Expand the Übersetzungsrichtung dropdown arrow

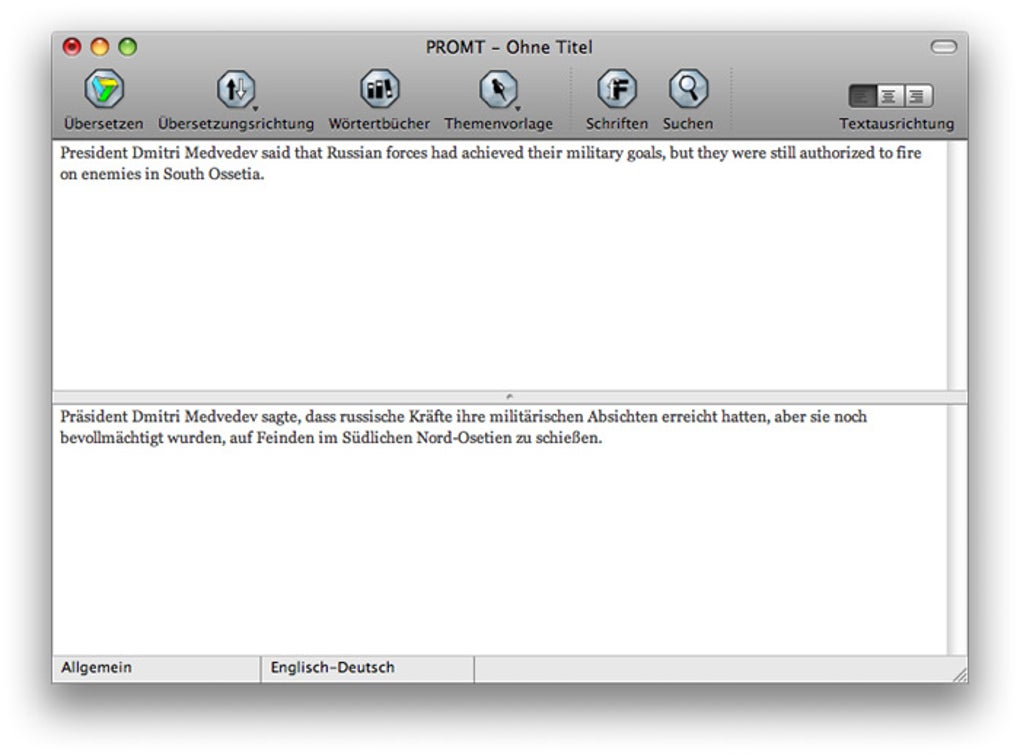256,109
